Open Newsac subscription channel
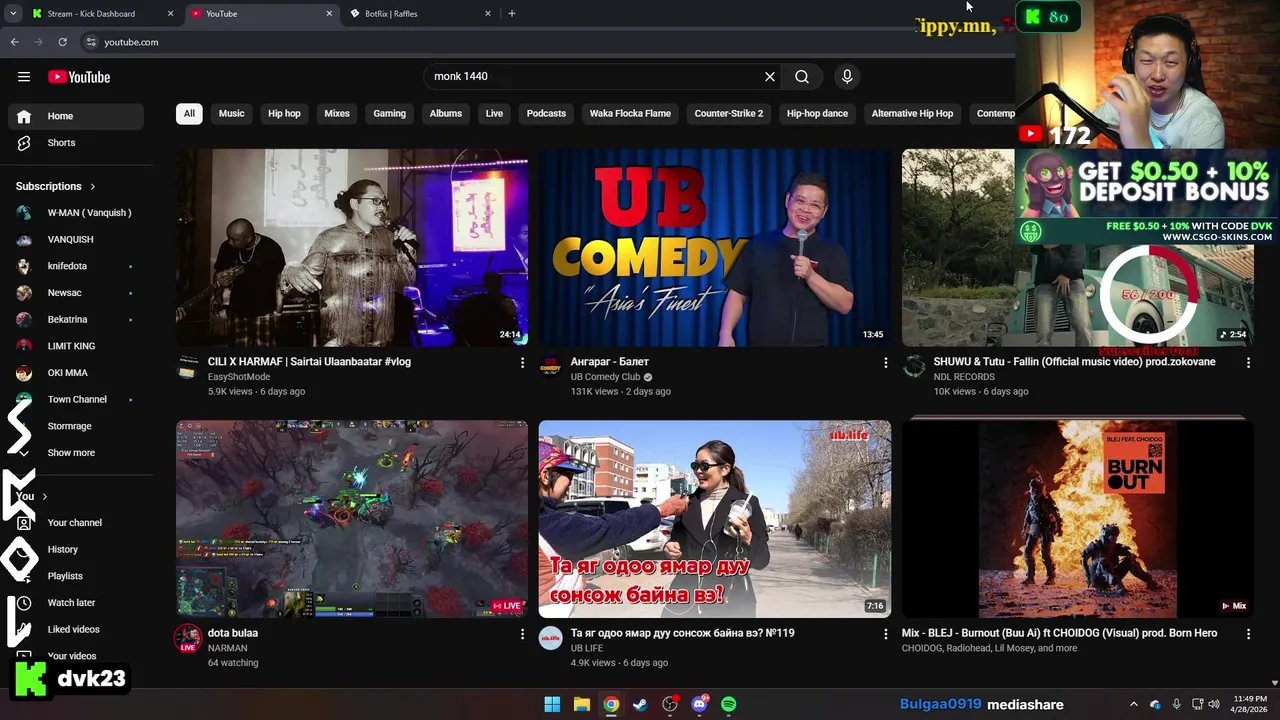The image size is (1280, 720). click(x=76, y=293)
